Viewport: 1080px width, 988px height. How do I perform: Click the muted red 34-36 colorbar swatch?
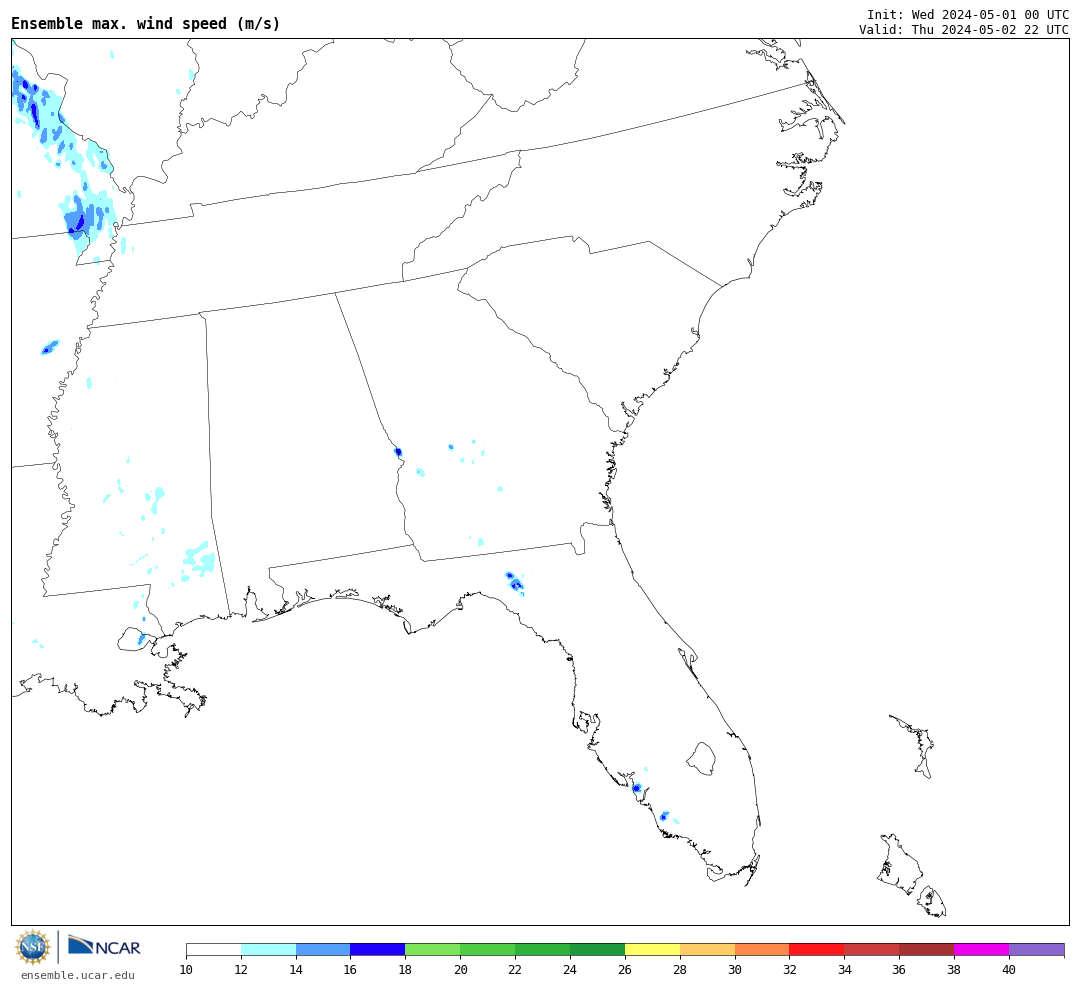(x=872, y=949)
